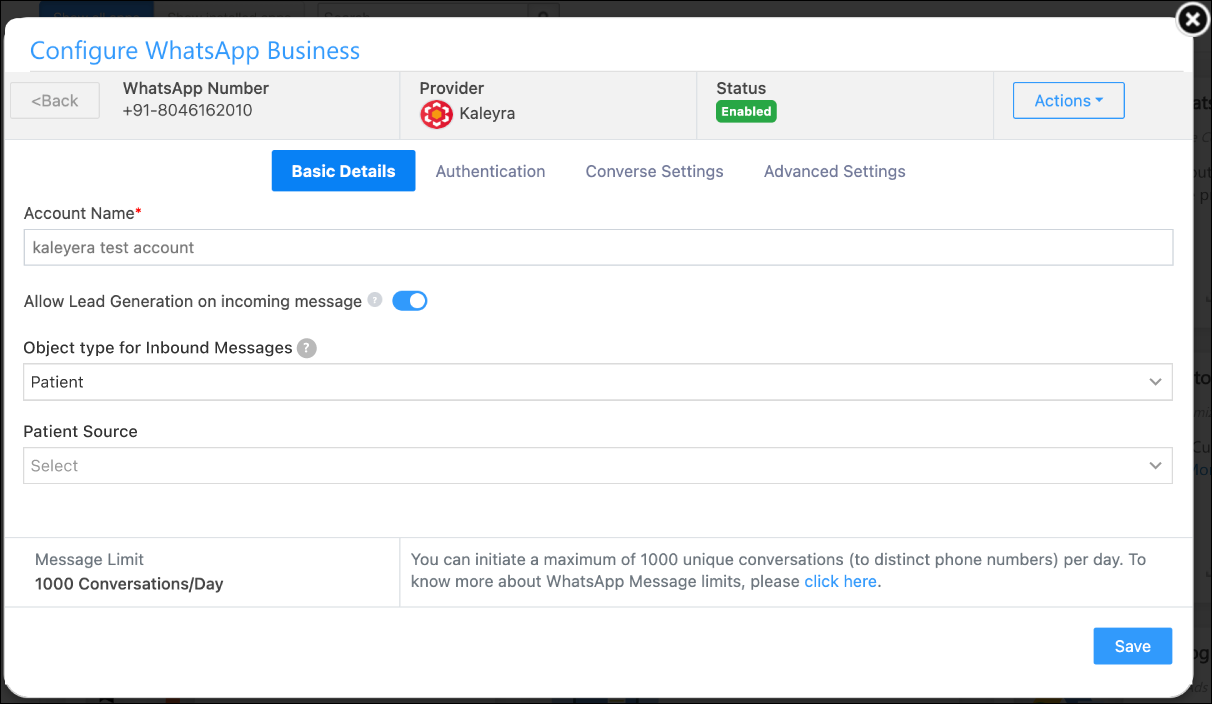Select the Advanced Settings tab
The height and width of the screenshot is (704, 1212).
tap(834, 171)
